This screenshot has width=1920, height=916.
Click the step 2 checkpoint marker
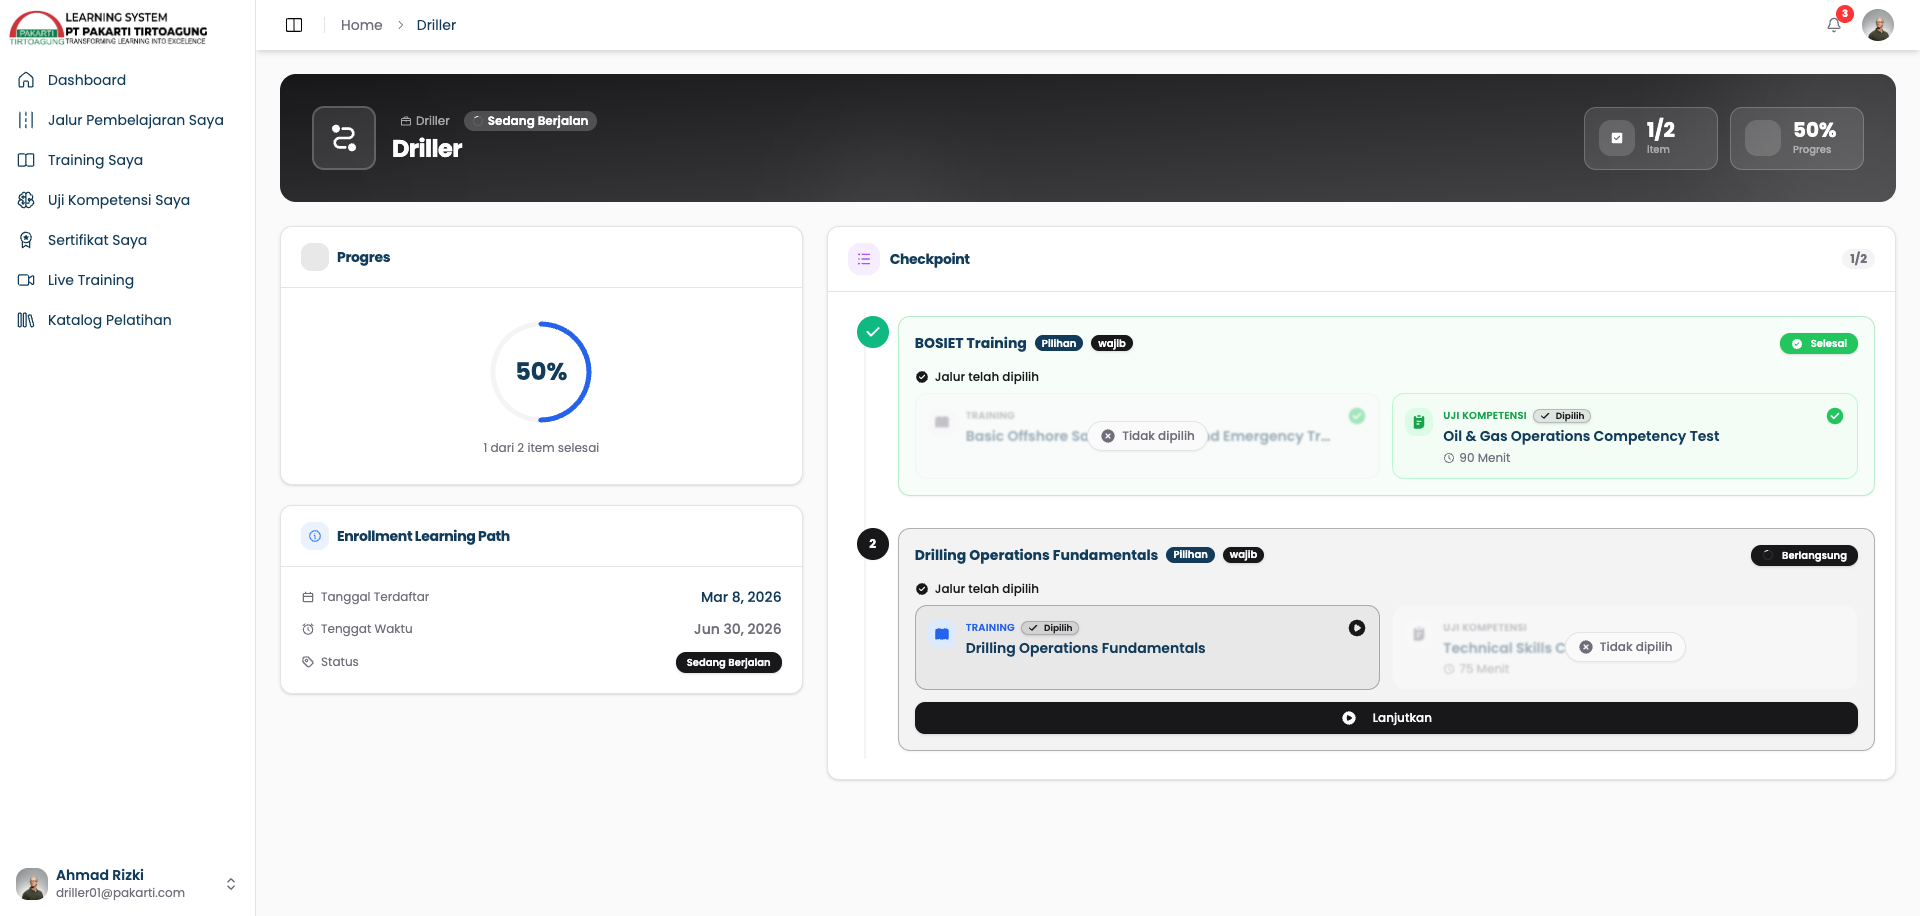pos(873,544)
